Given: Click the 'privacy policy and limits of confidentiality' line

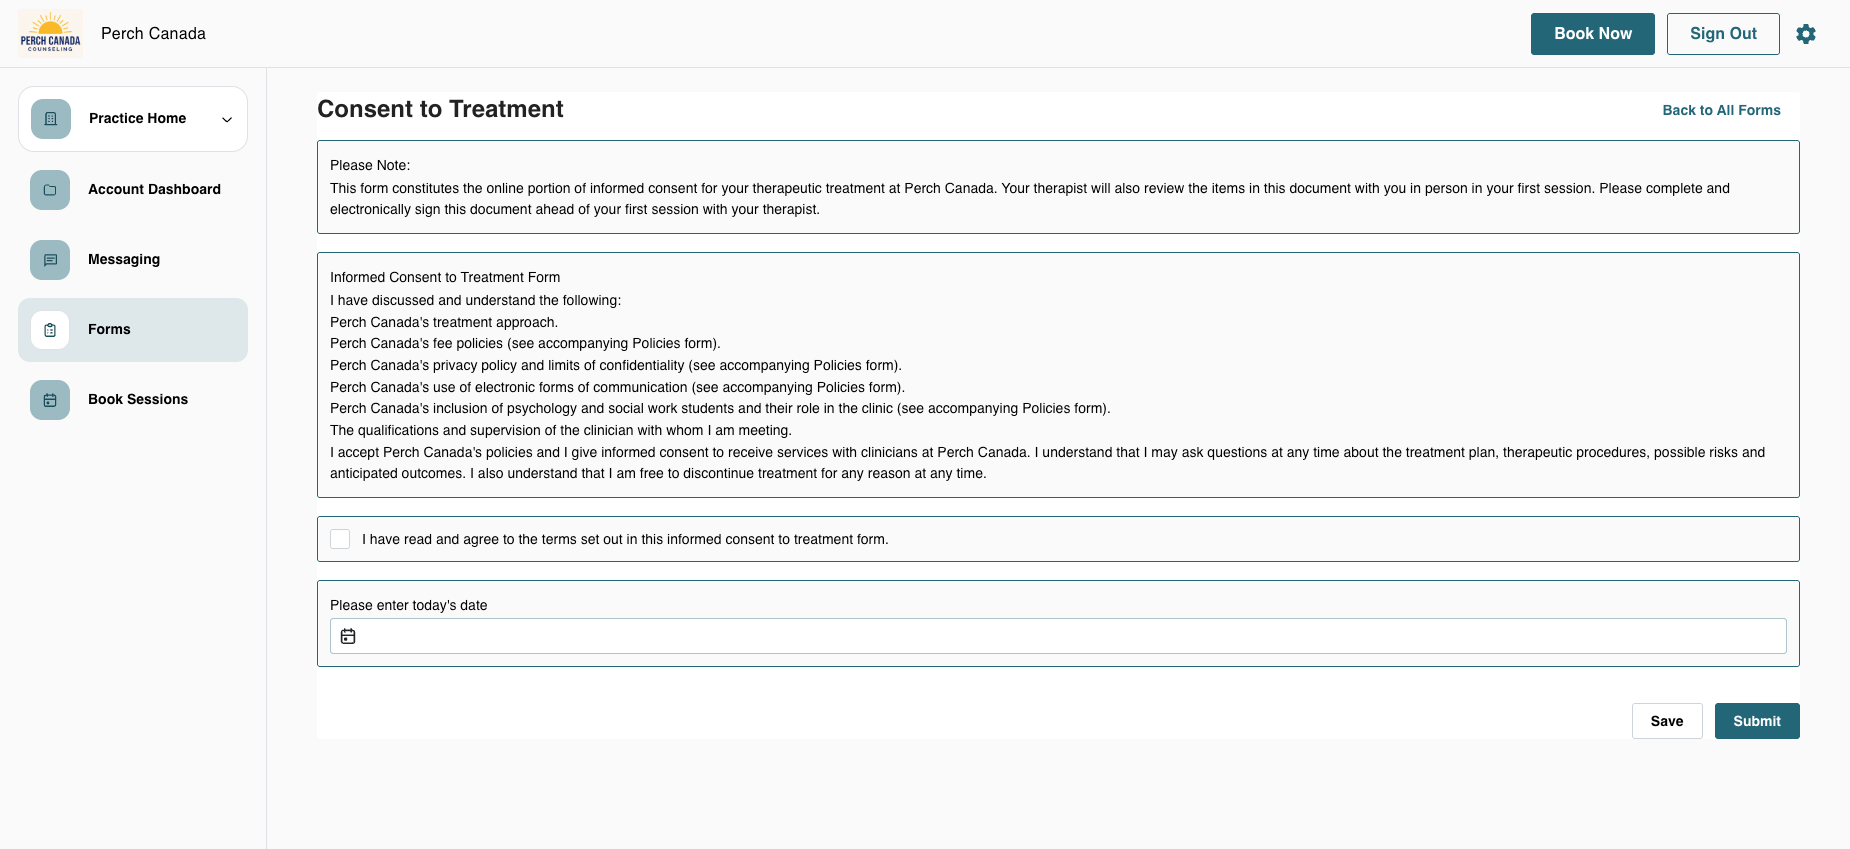Looking at the screenshot, I should 616,366.
